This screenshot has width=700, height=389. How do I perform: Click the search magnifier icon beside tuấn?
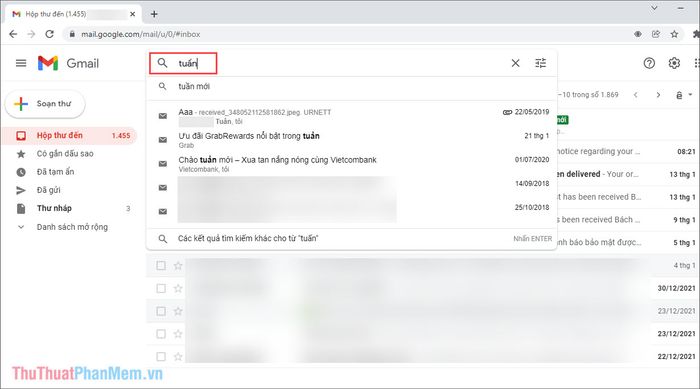(162, 63)
